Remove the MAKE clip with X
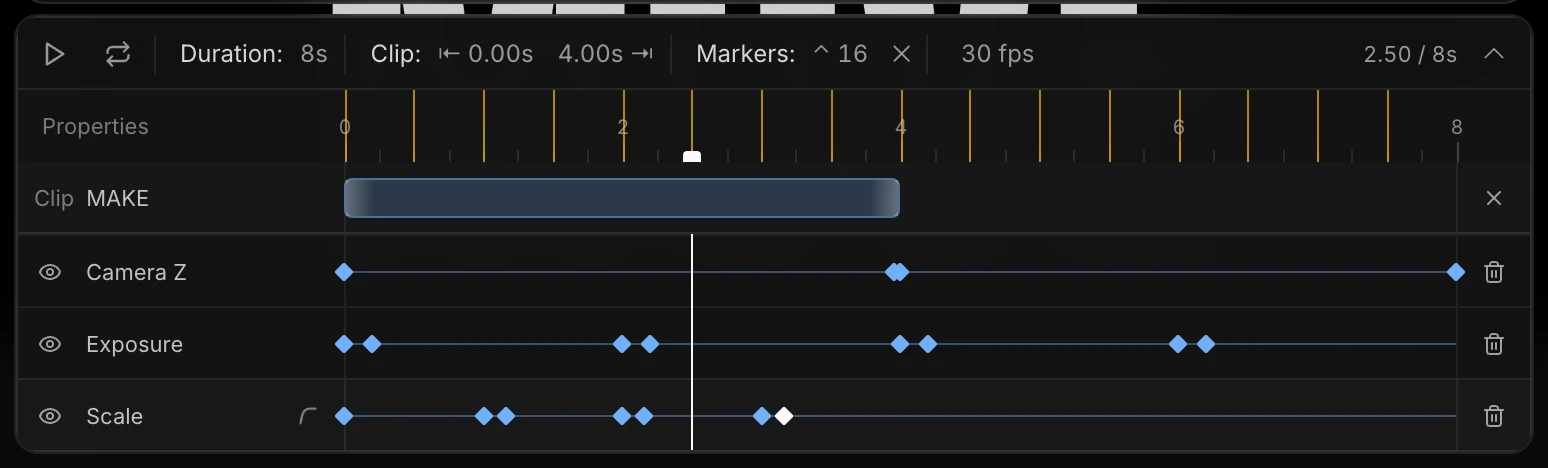Image resolution: width=1548 pixels, height=468 pixels. (x=1494, y=198)
